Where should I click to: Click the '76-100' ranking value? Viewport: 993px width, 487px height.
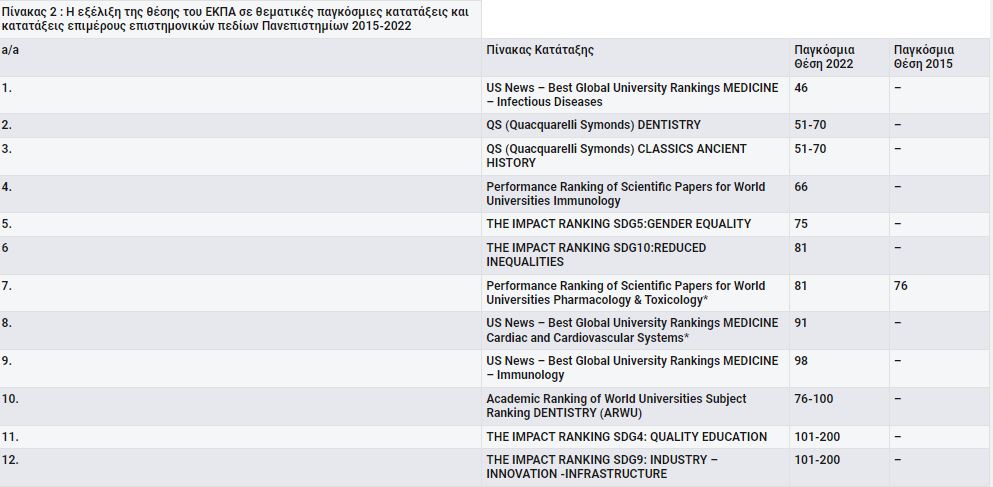pyautogui.click(x=814, y=398)
